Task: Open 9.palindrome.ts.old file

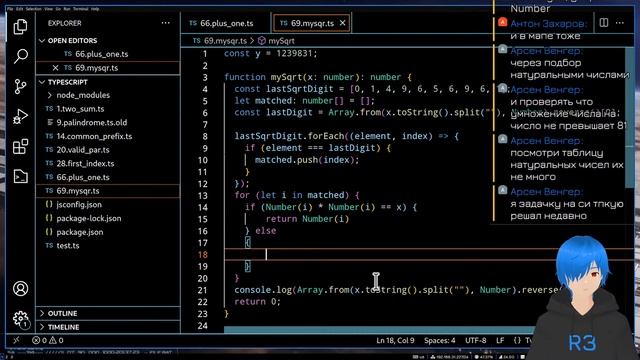Action: (108, 122)
